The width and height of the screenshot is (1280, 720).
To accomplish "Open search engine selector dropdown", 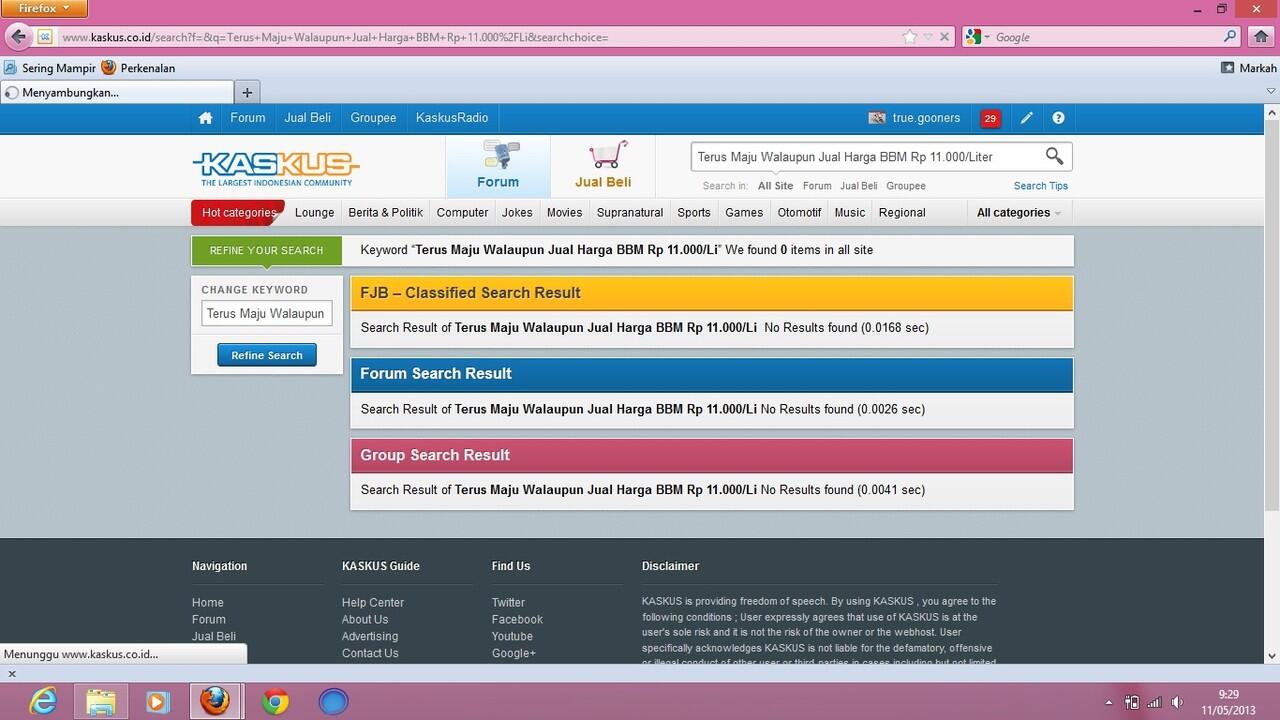I will pyautogui.click(x=978, y=37).
